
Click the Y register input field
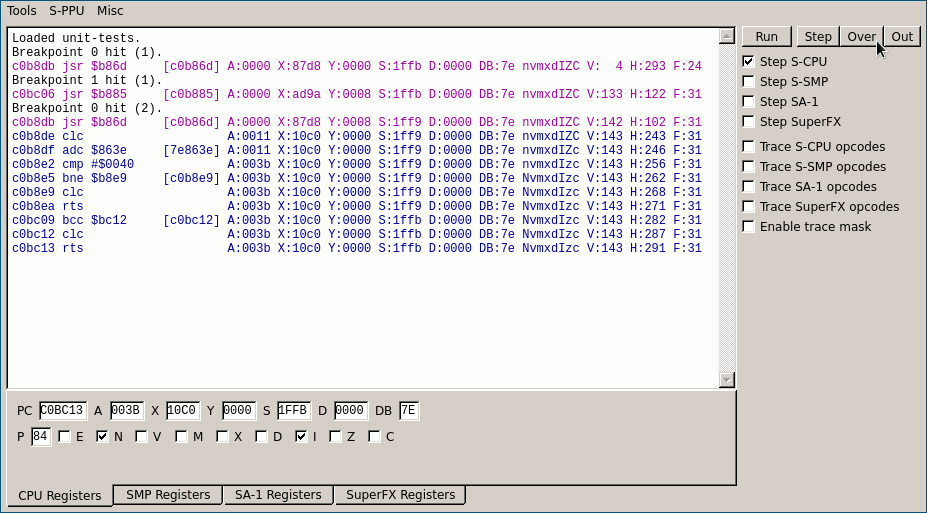tap(239, 410)
